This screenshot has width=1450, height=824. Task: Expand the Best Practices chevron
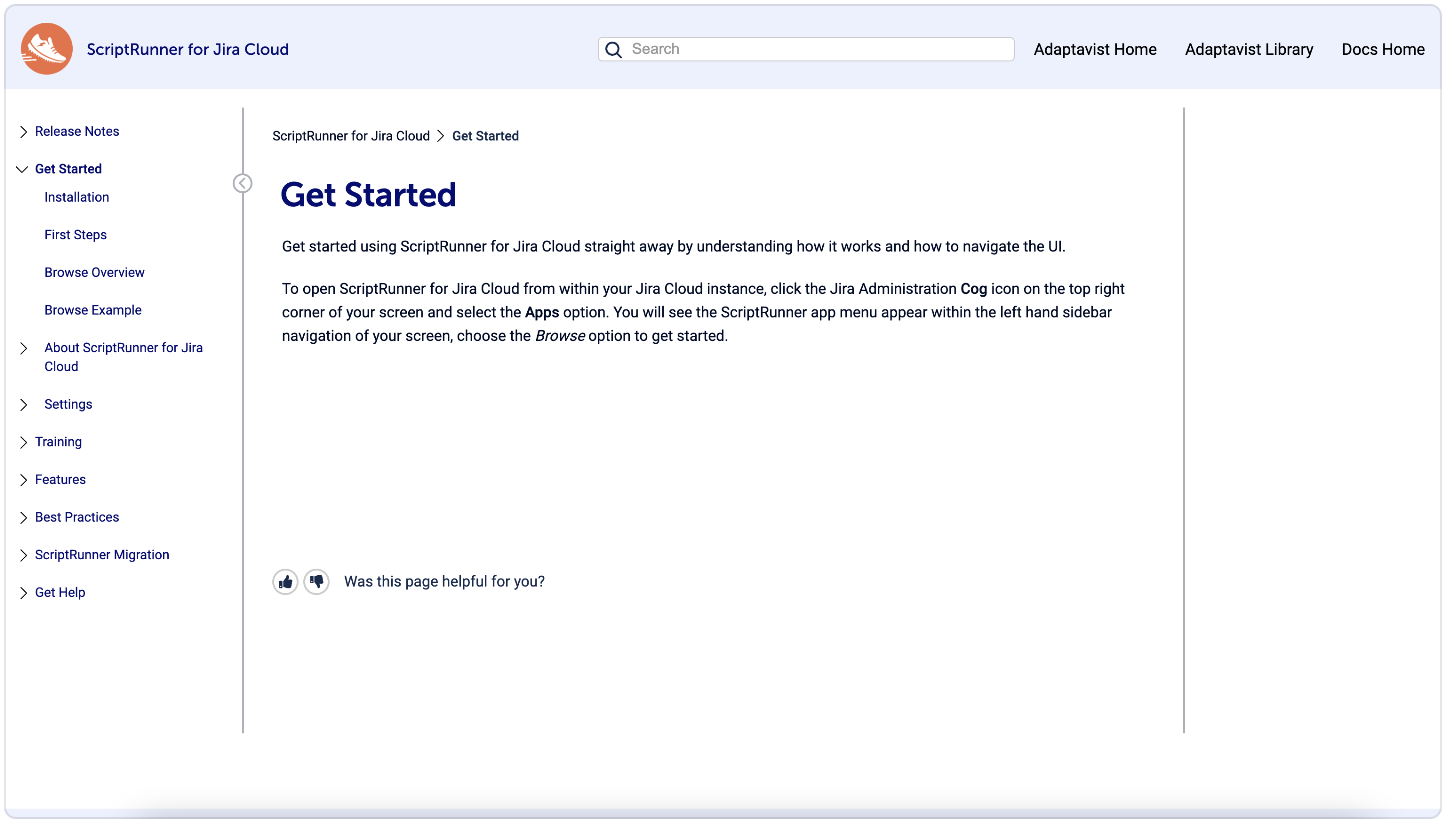click(x=24, y=518)
